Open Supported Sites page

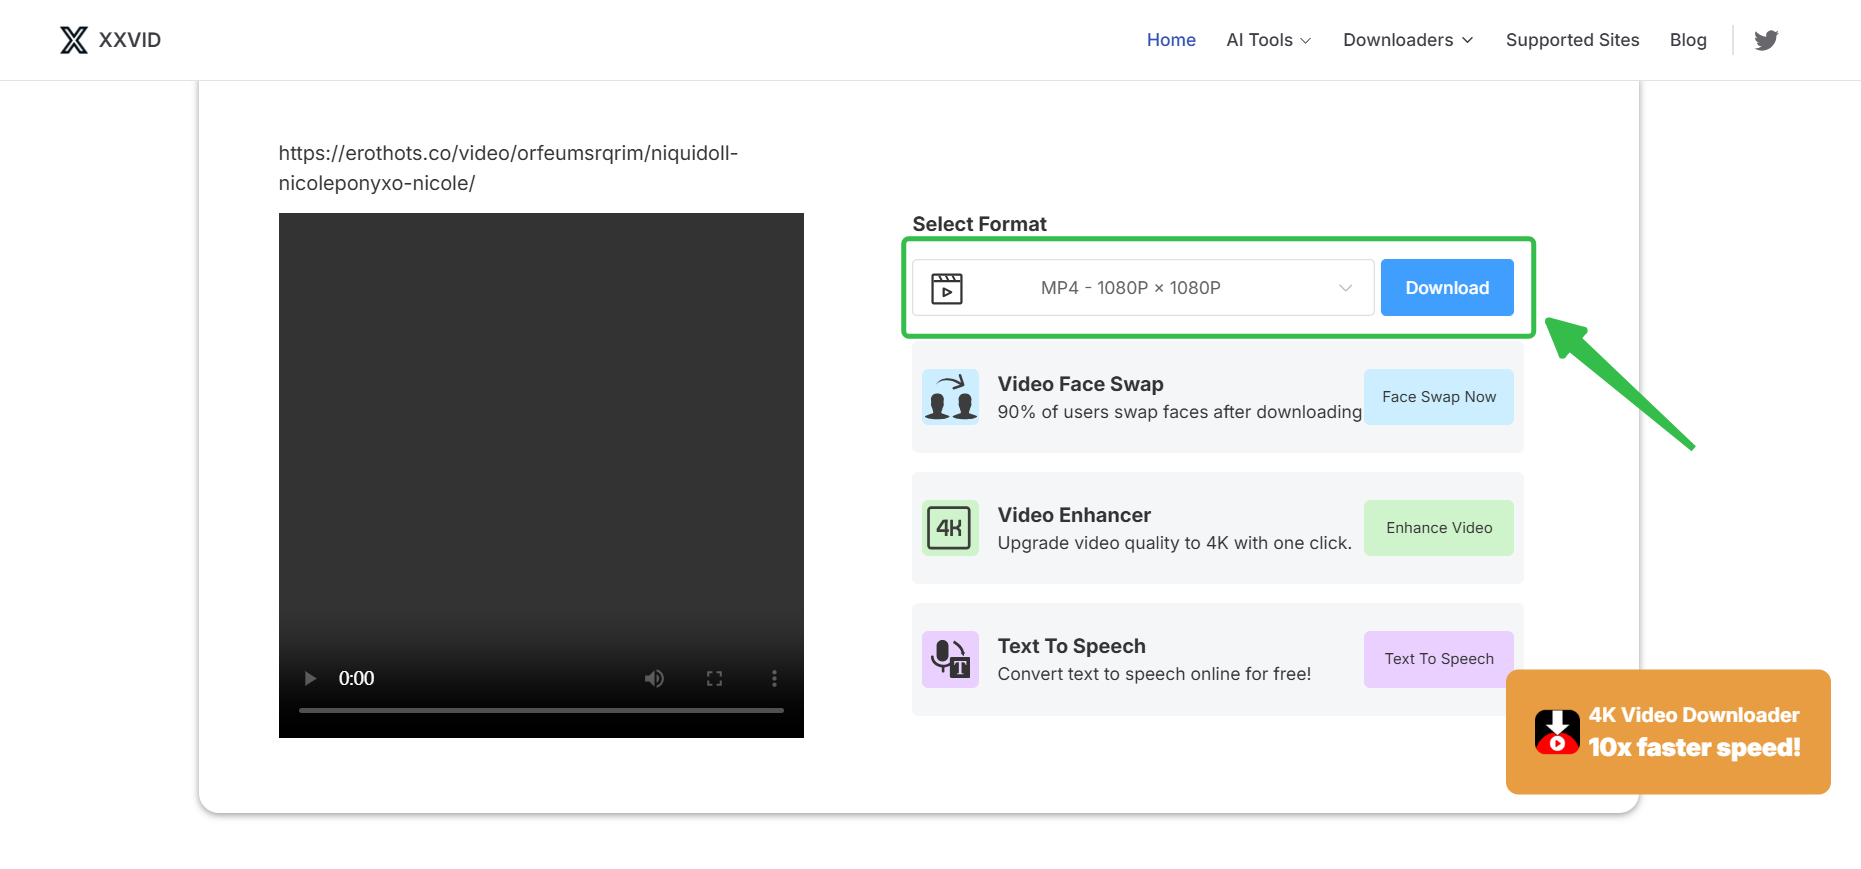click(x=1572, y=40)
